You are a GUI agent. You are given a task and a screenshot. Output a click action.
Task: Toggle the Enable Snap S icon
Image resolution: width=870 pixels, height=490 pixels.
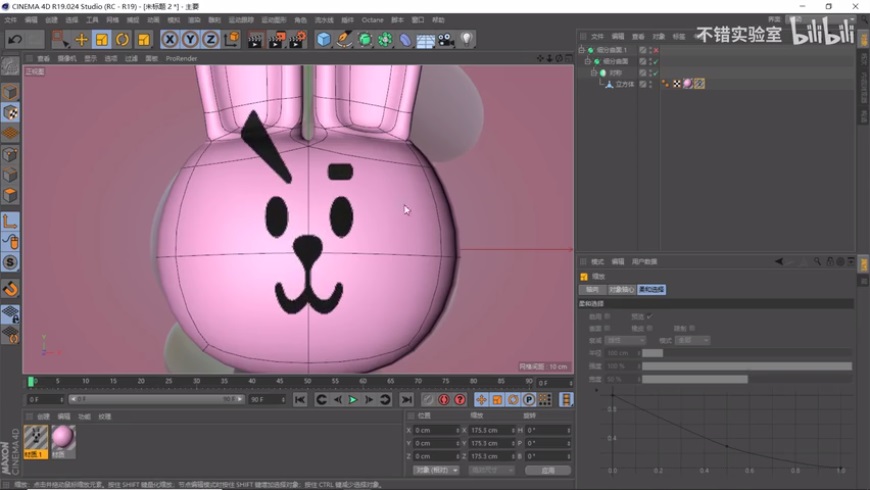click(10, 262)
